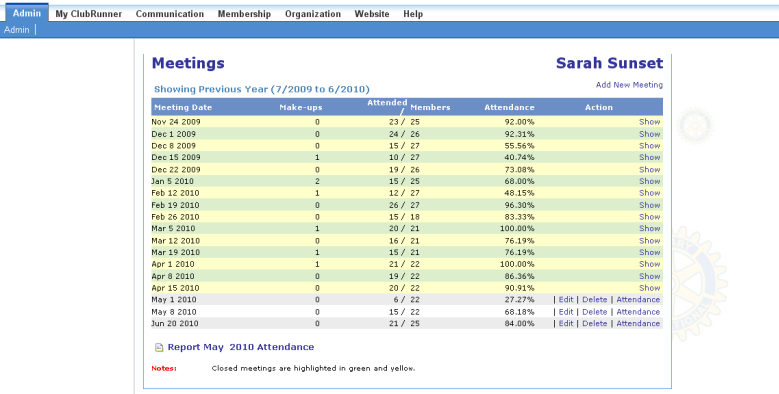Click the Make-ups column header
The width and height of the screenshot is (779, 394).
[301, 107]
